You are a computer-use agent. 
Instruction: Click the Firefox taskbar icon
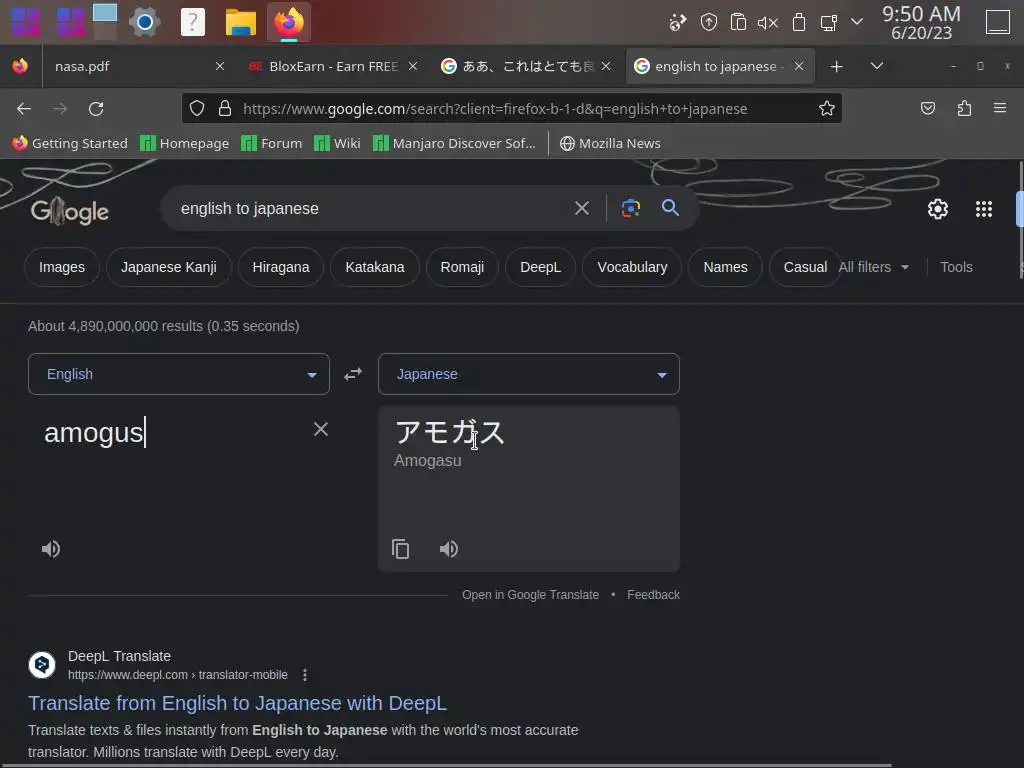click(x=289, y=22)
